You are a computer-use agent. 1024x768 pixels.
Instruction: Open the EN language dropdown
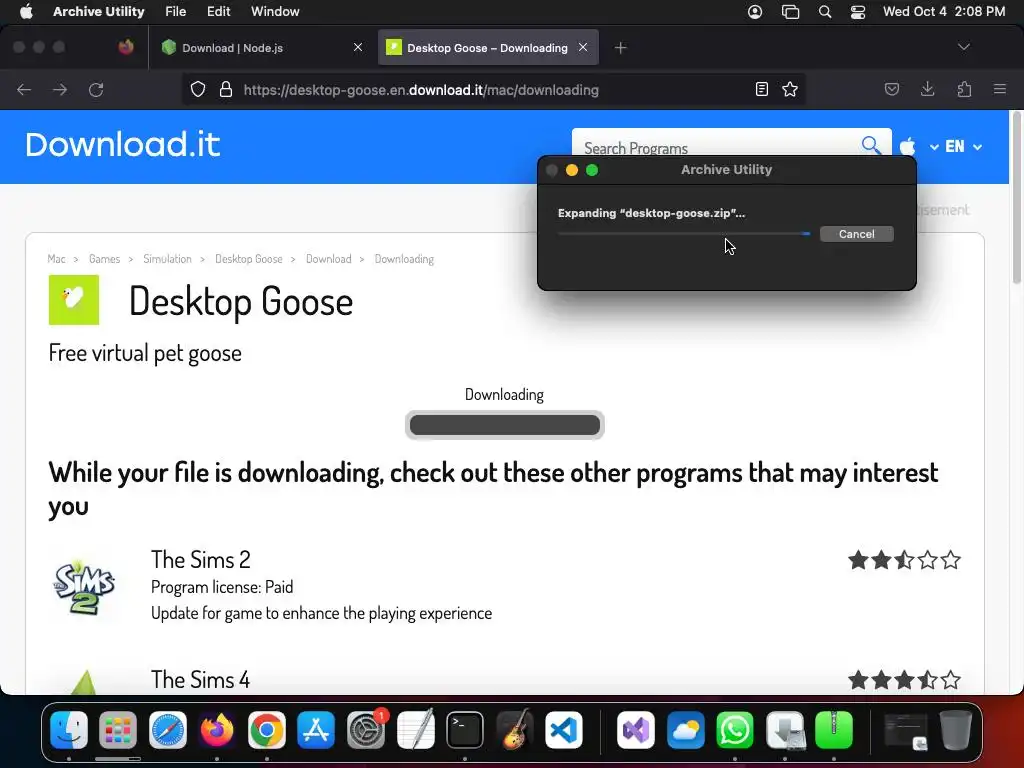coord(963,147)
